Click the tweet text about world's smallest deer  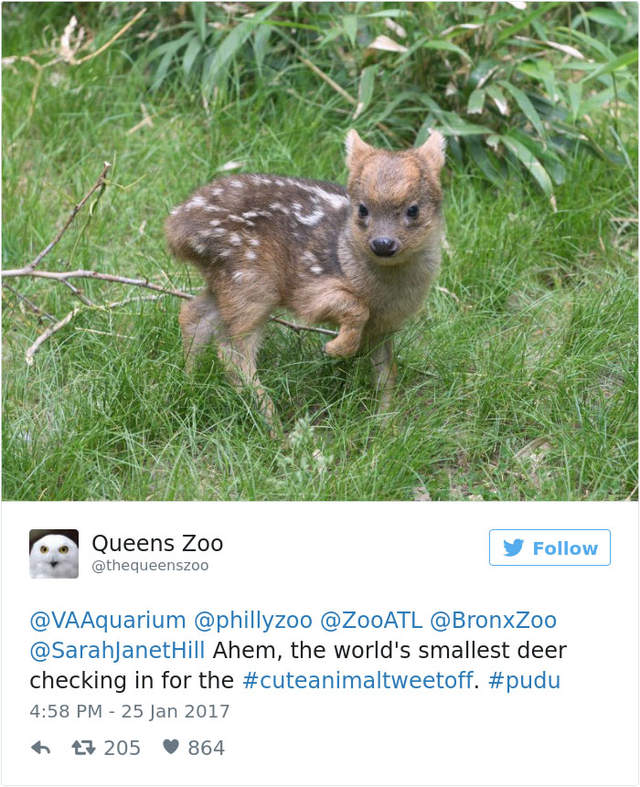click(298, 666)
